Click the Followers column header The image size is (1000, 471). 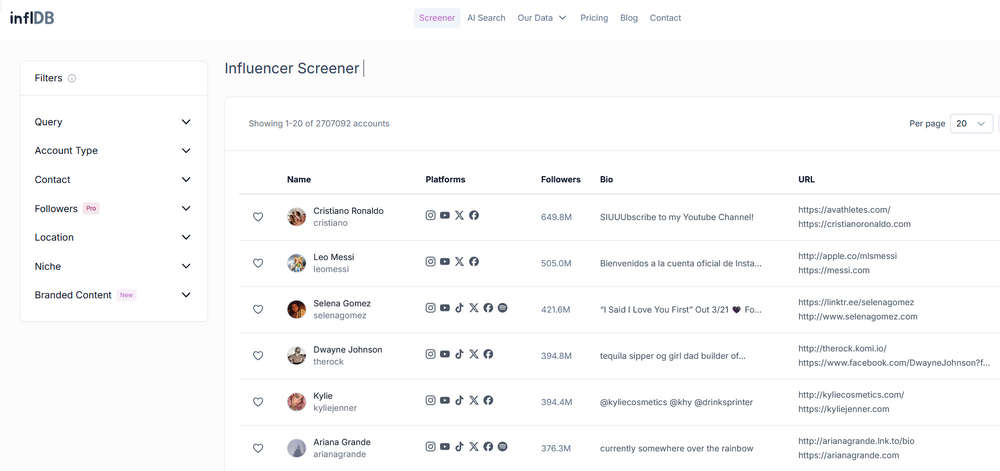[x=561, y=180]
